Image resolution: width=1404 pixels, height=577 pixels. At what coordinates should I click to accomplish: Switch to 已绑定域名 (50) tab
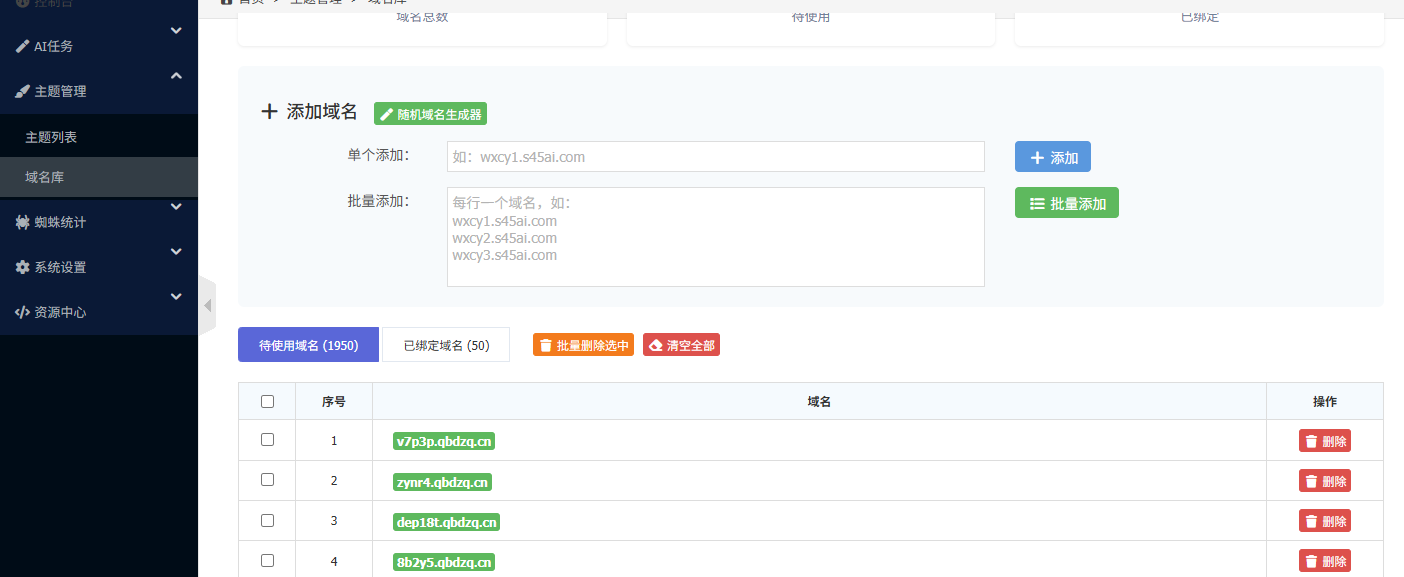446,345
